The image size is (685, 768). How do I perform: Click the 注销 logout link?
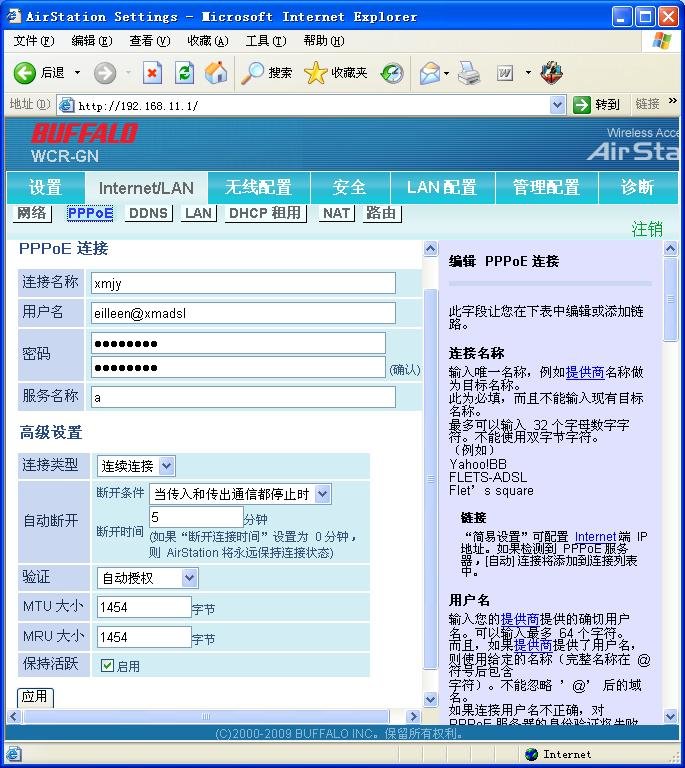point(646,229)
